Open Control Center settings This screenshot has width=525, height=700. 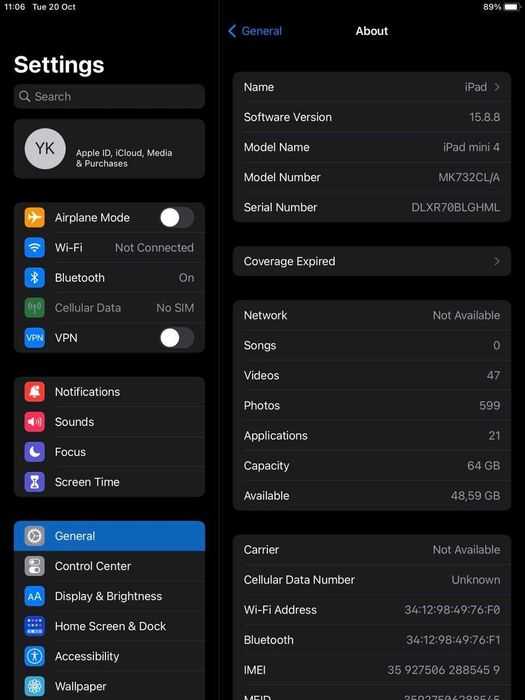109,566
